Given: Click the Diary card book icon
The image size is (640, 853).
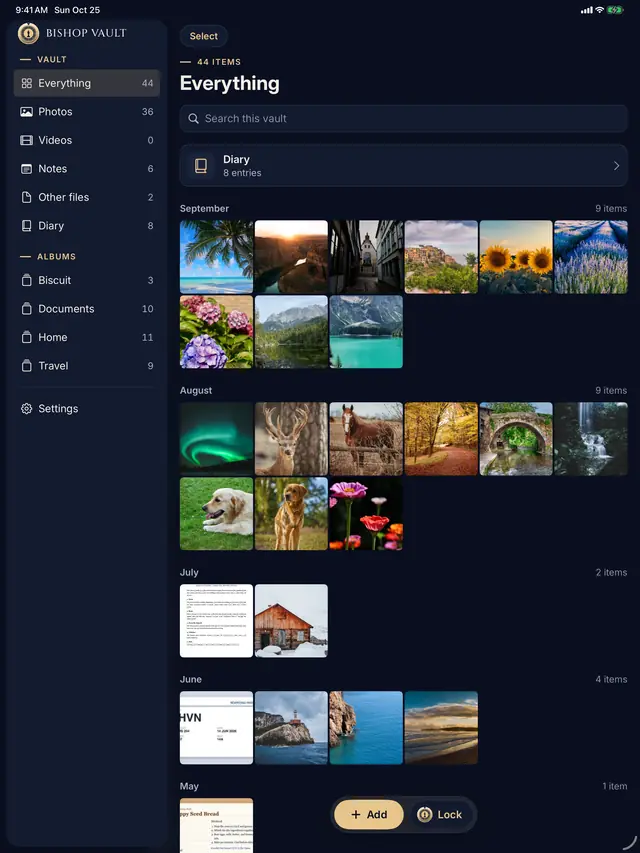Looking at the screenshot, I should 201,165.
